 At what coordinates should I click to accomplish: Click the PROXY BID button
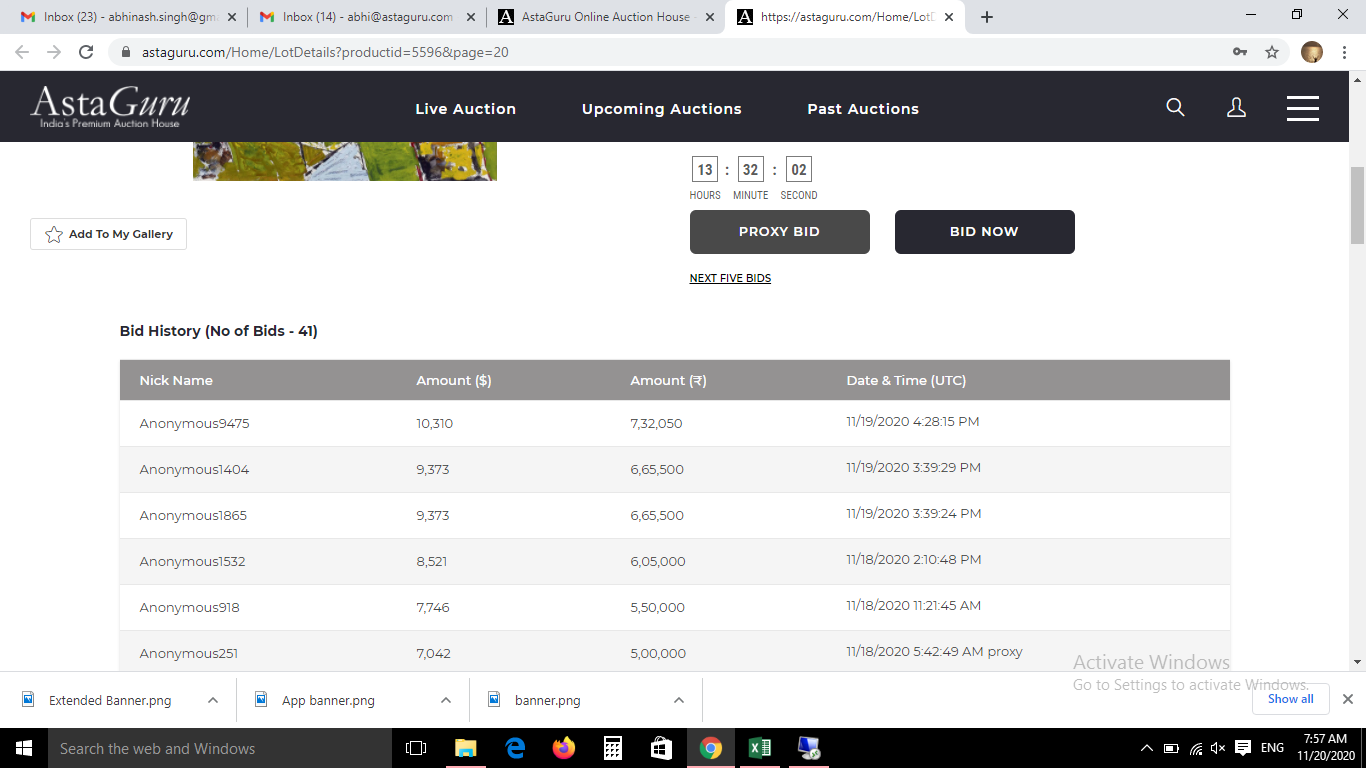[779, 232]
